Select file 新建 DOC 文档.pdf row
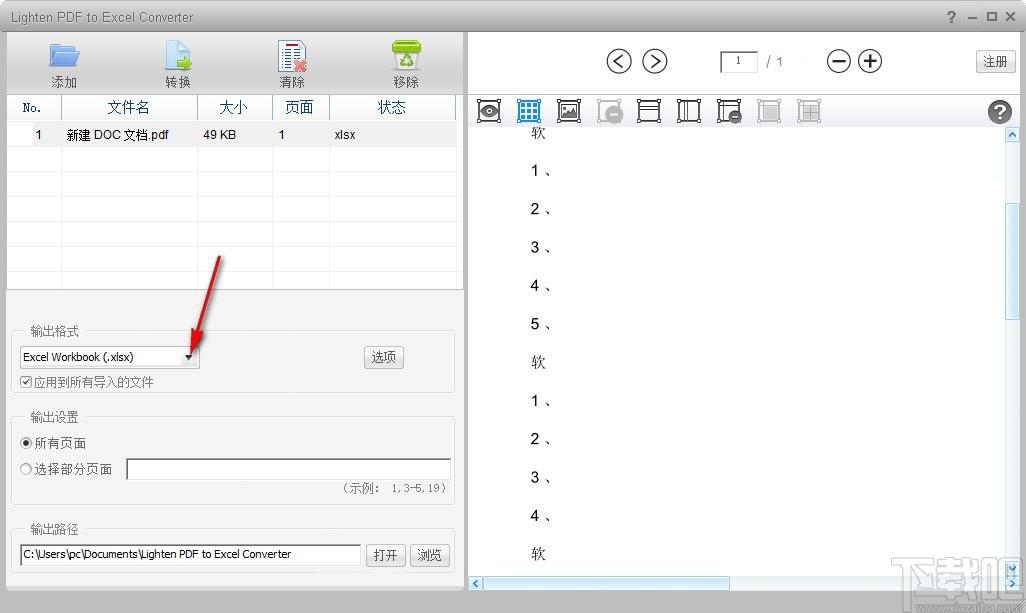This screenshot has height=613, width=1026. (x=232, y=135)
